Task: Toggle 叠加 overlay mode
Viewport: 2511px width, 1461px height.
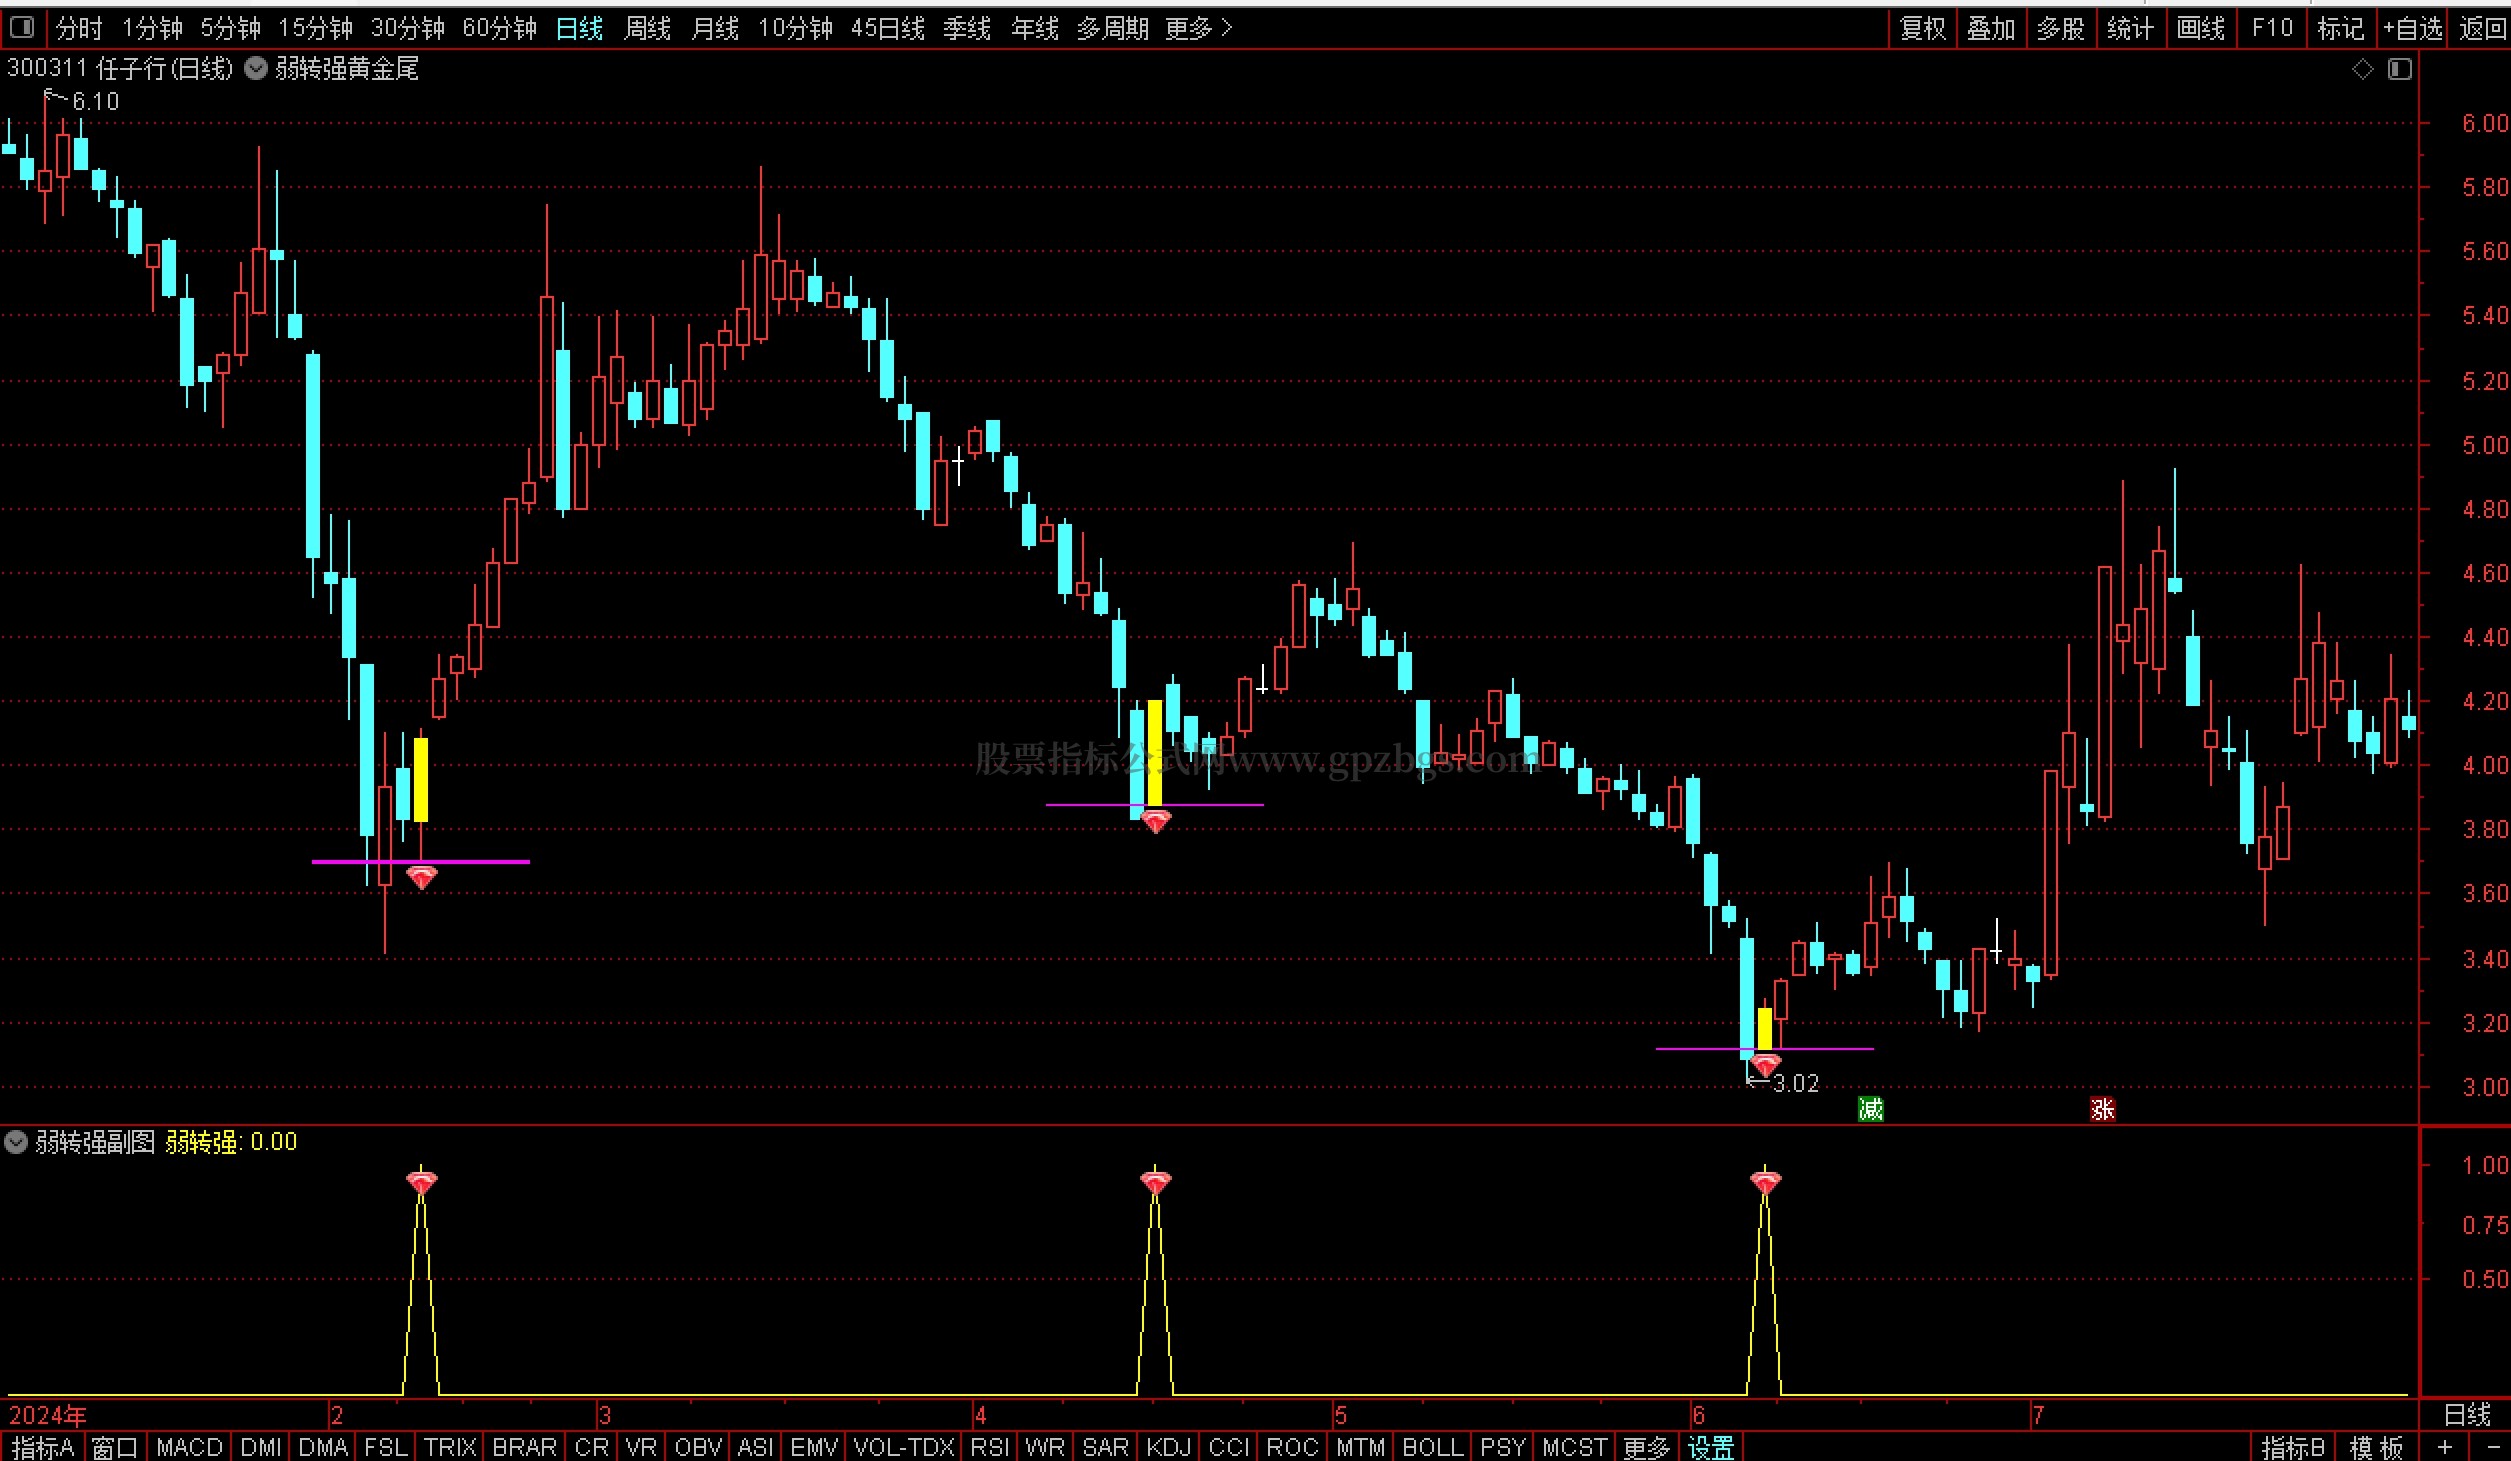Action: click(1991, 28)
